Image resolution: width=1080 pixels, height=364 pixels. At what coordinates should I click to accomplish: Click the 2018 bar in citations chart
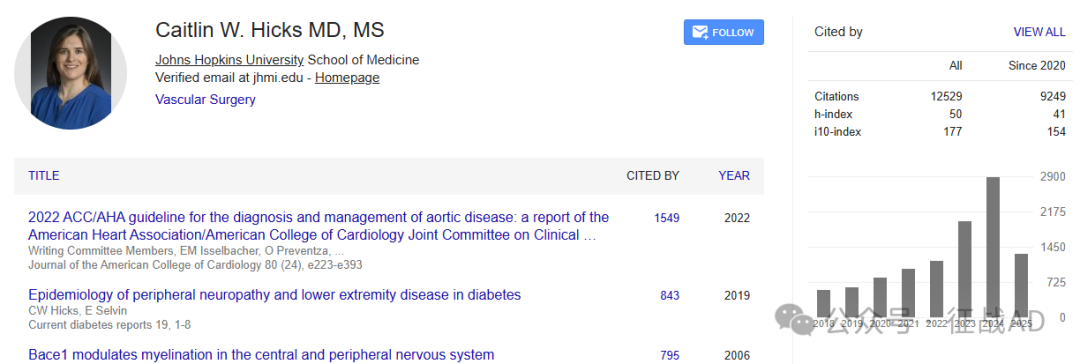click(823, 303)
